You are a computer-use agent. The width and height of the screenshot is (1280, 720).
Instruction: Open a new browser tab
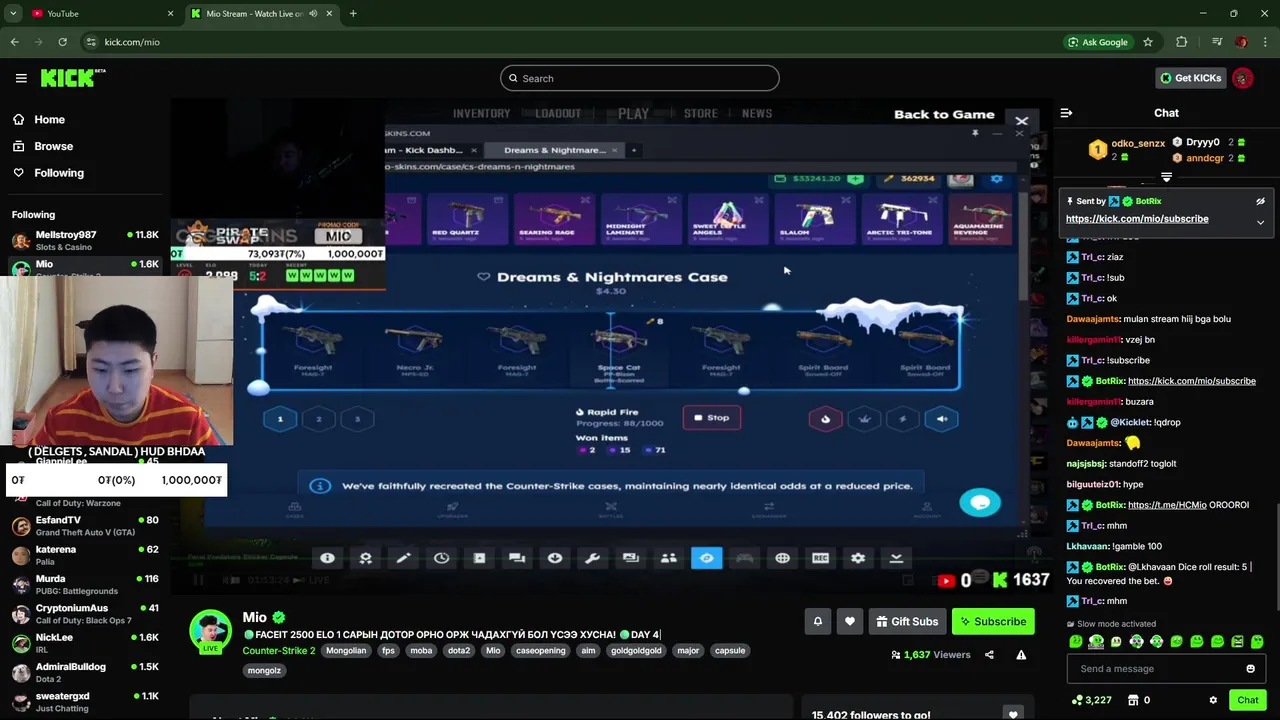(x=353, y=13)
